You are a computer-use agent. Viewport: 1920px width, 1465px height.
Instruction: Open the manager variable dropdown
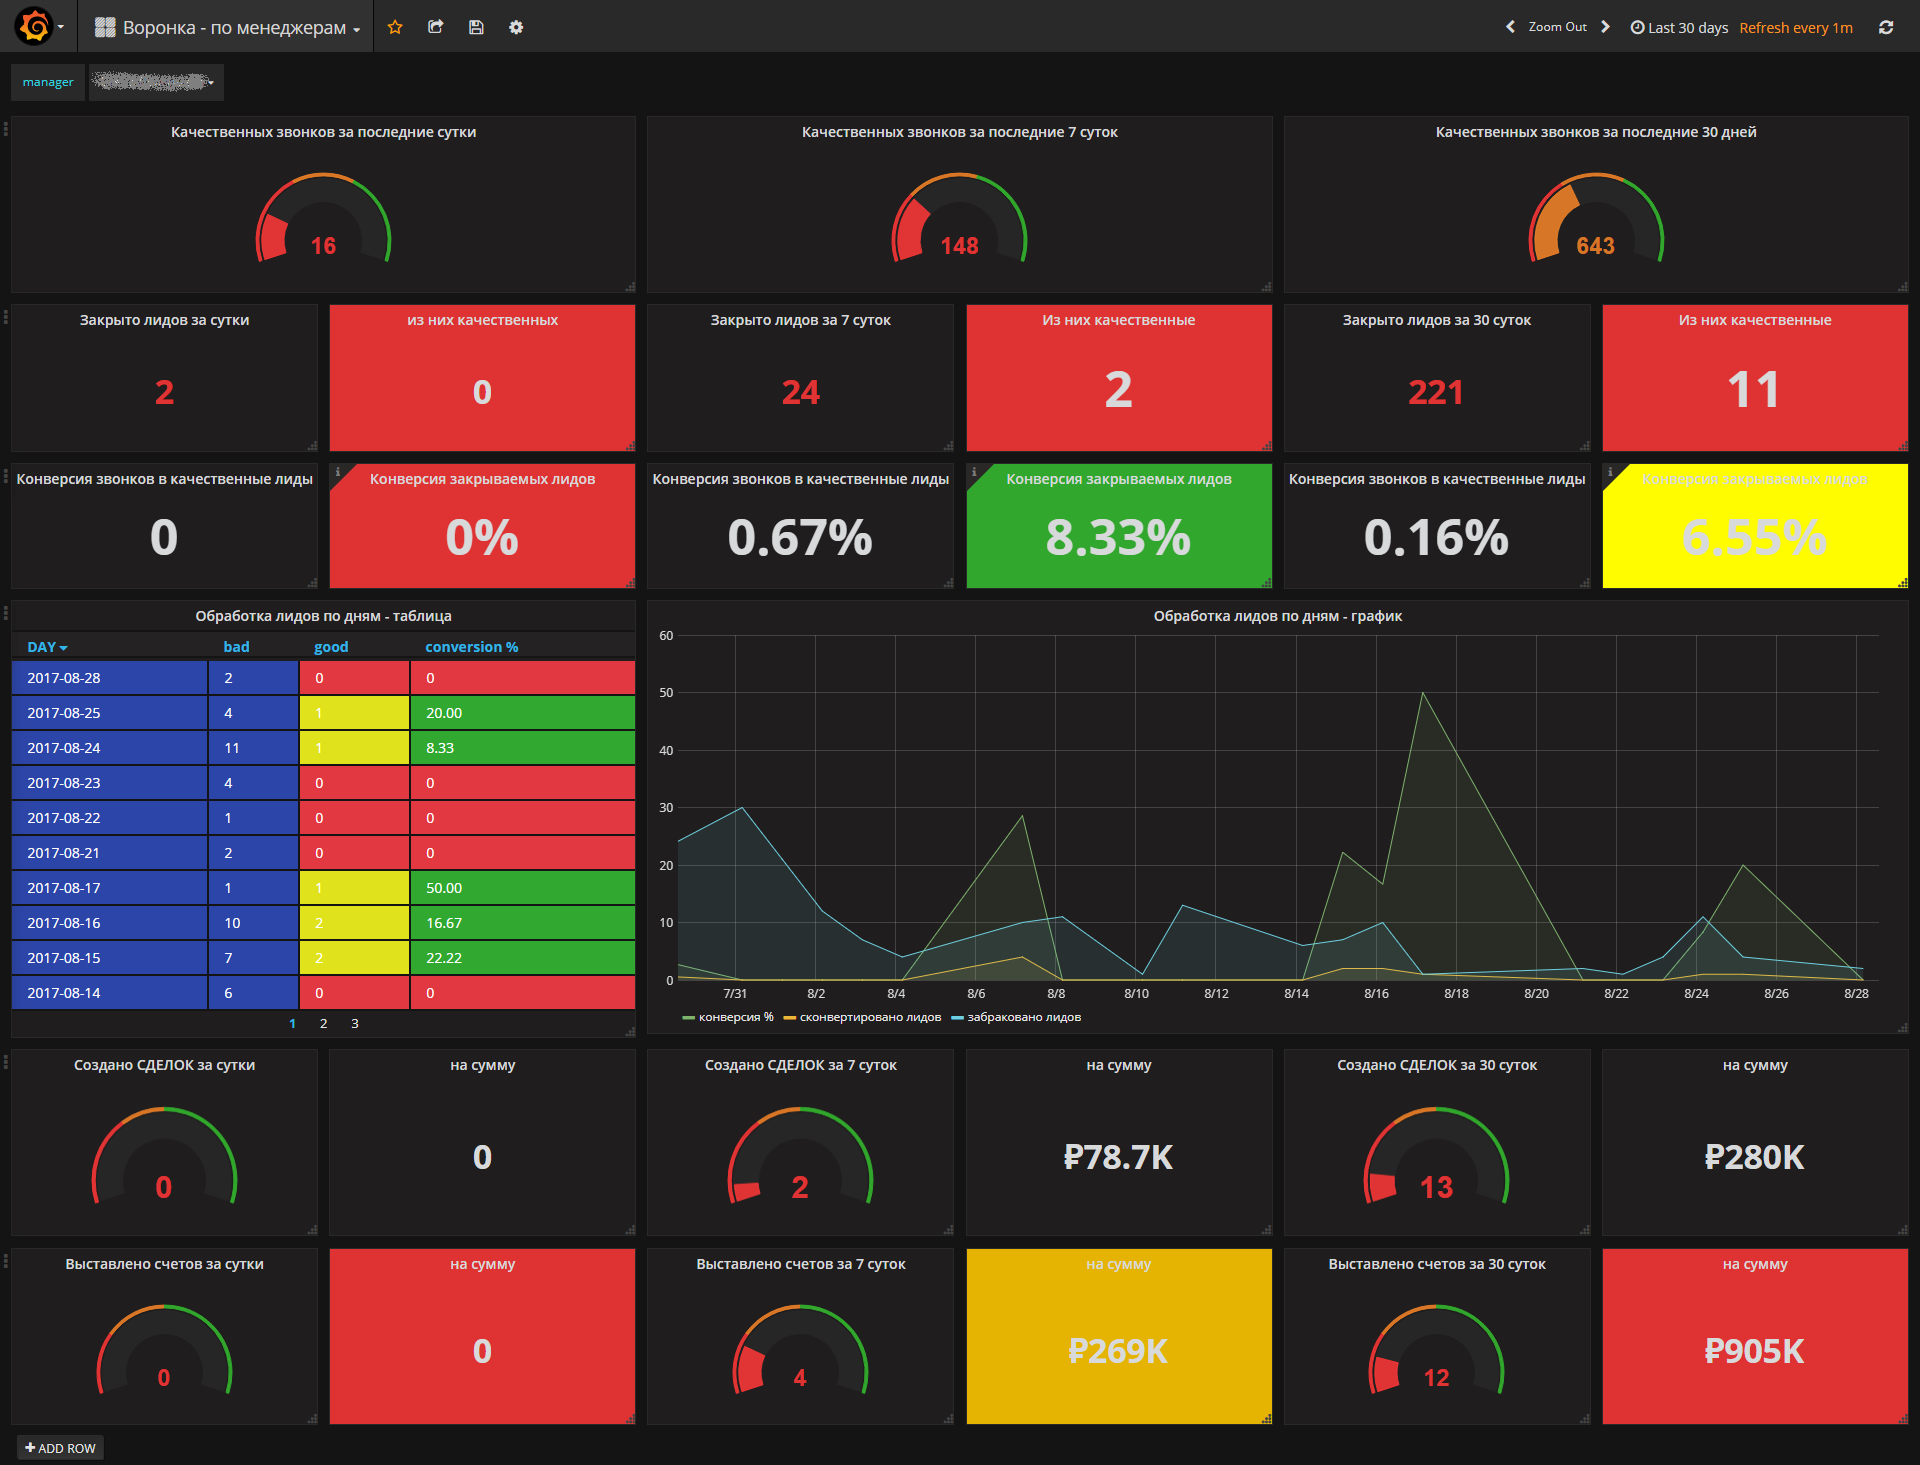click(x=156, y=82)
